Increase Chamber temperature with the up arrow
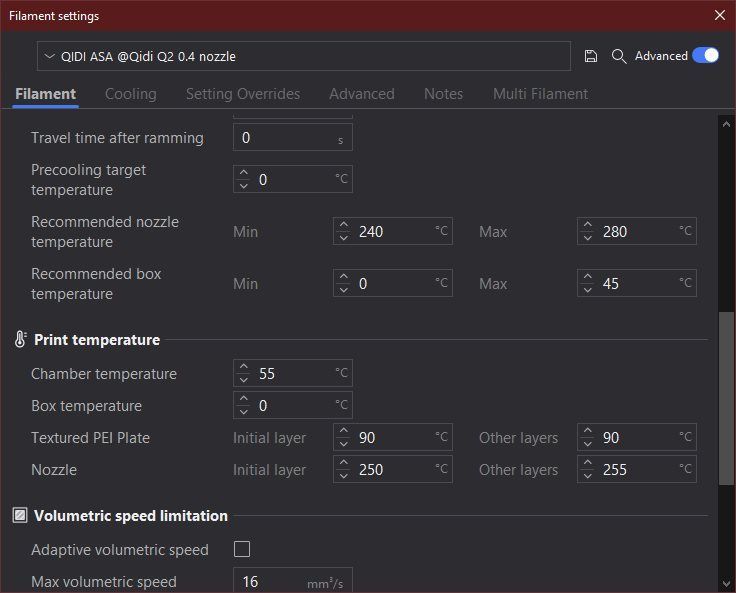This screenshot has height=593, width=736. click(244, 368)
